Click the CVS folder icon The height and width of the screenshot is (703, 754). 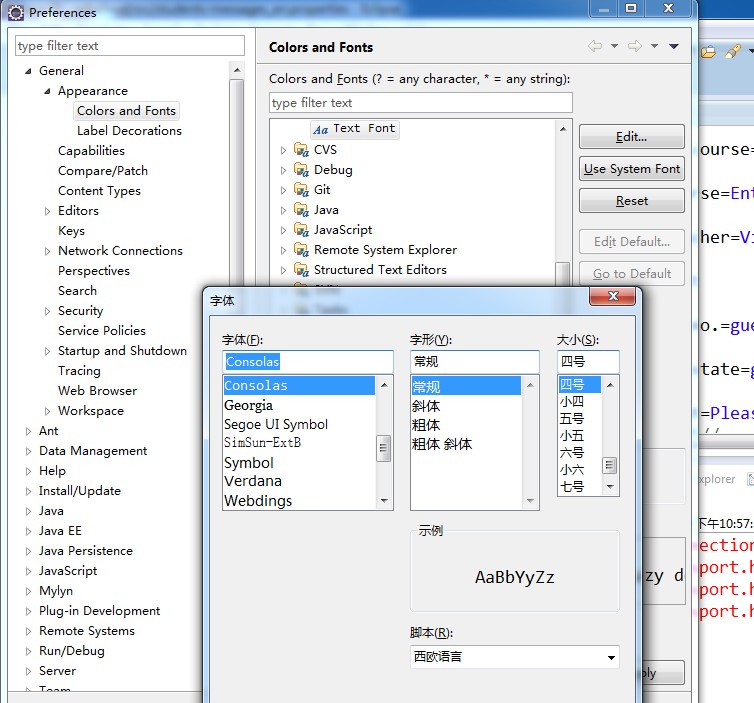point(302,150)
